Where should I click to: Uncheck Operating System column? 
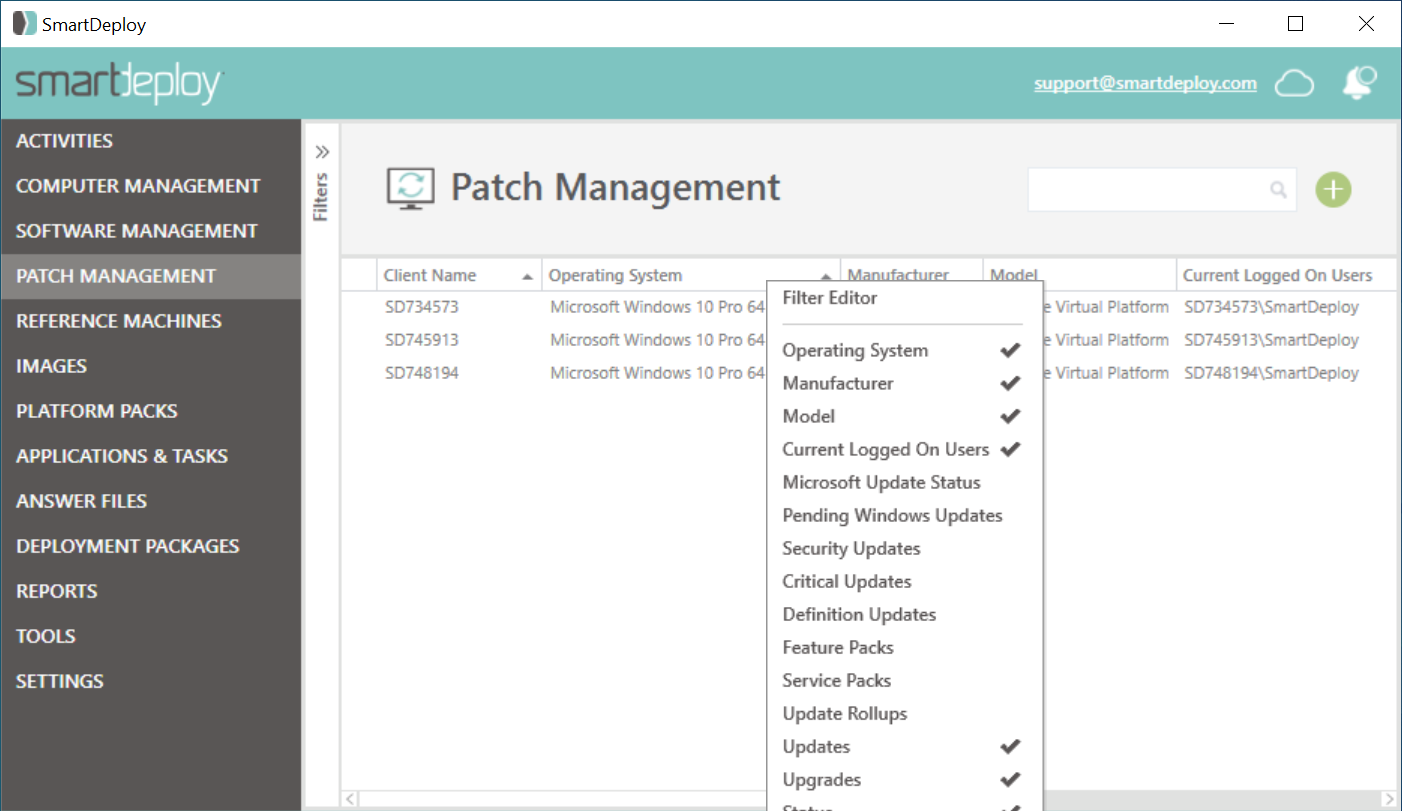pyautogui.click(x=904, y=350)
